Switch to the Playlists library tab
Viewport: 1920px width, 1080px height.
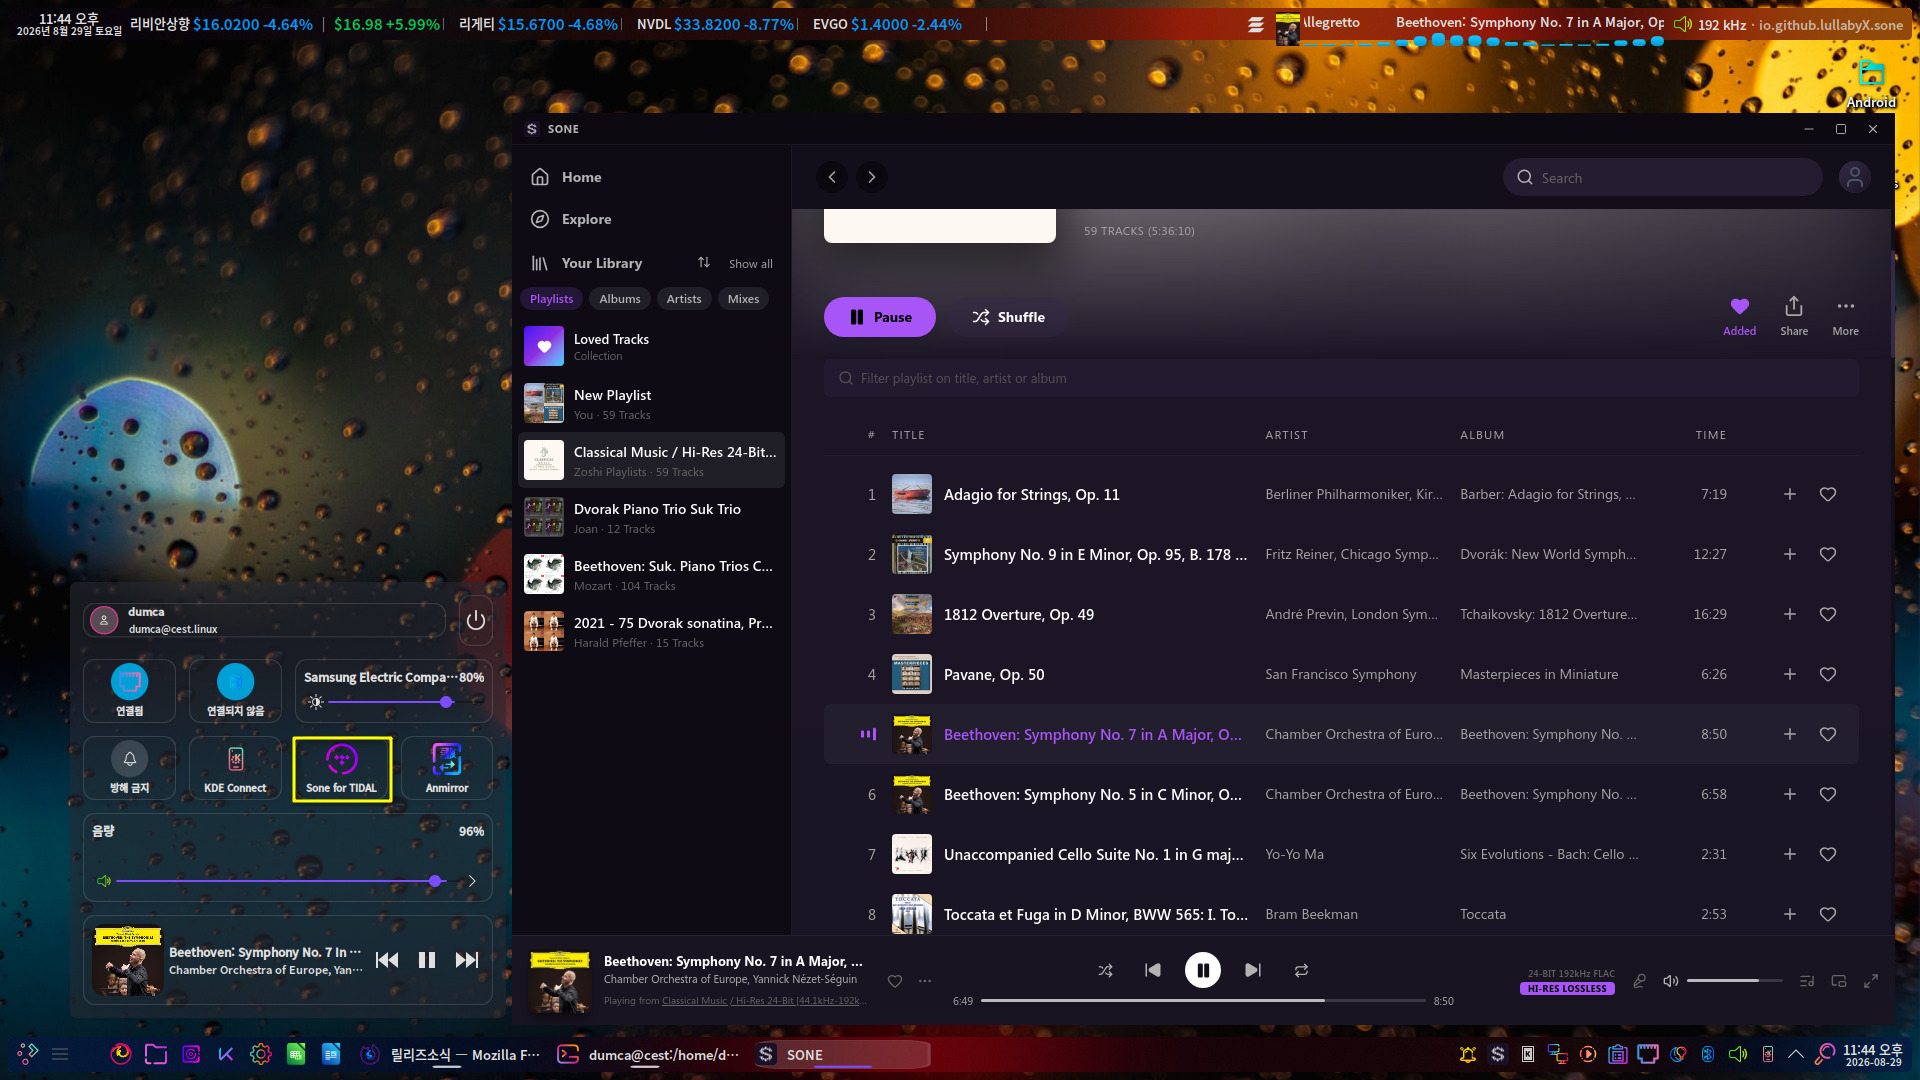click(x=552, y=299)
